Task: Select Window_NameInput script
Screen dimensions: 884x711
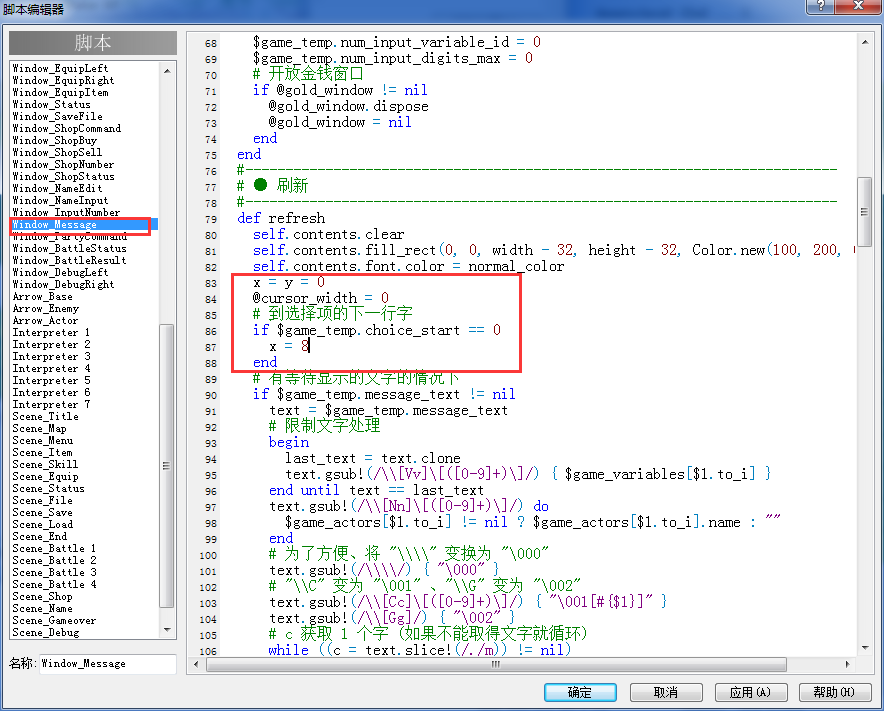Action: point(60,200)
